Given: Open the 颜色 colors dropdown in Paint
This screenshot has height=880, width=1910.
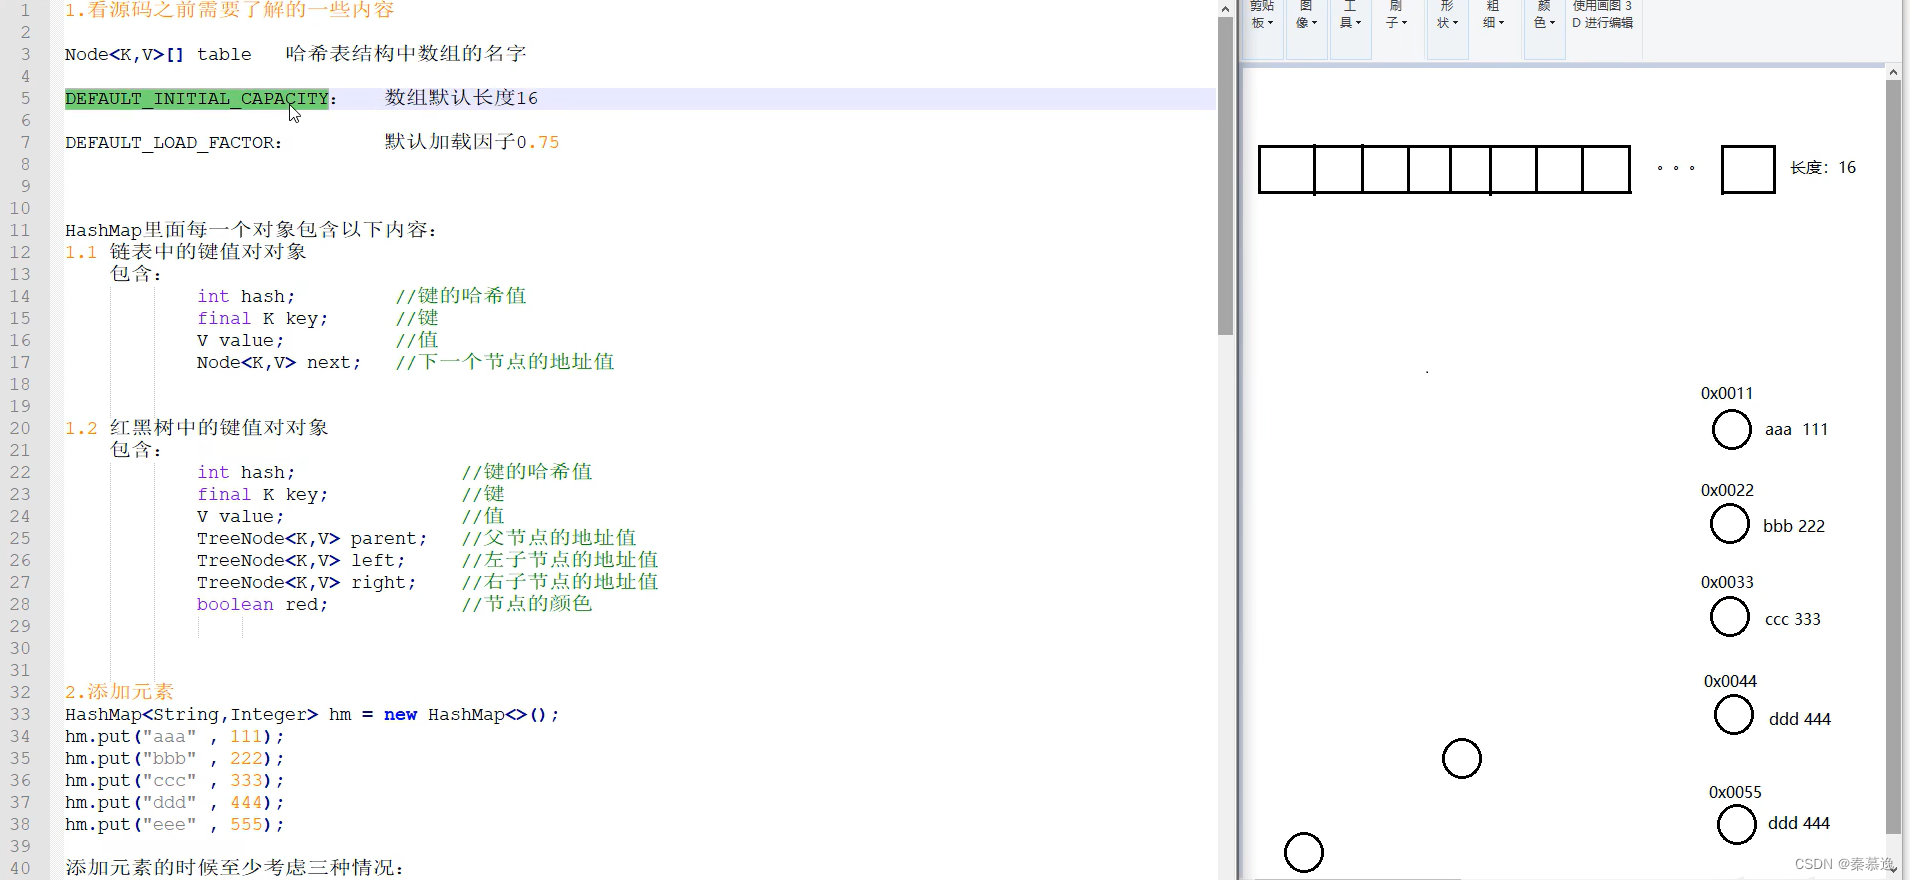Looking at the screenshot, I should (1544, 16).
